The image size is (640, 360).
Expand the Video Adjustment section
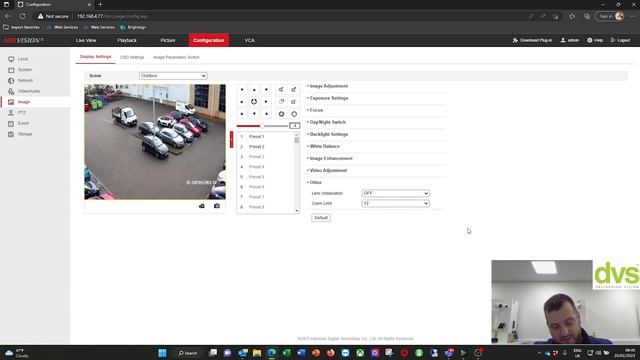coord(328,170)
